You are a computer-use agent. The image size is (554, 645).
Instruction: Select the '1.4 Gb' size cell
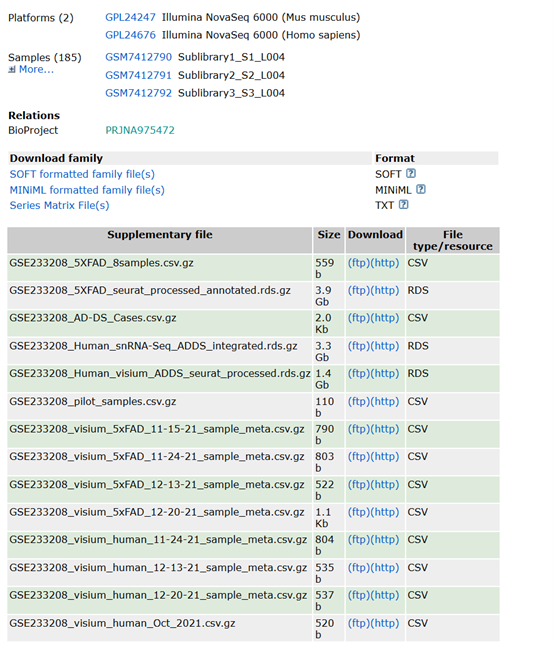tap(329, 379)
